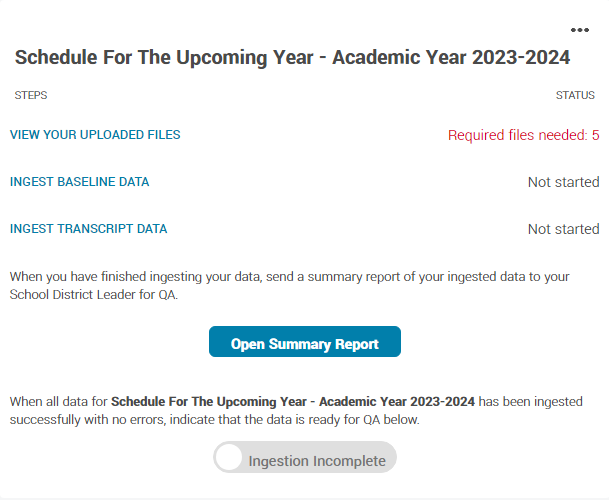Open the Ingest Baseline Data step

[x=79, y=182]
